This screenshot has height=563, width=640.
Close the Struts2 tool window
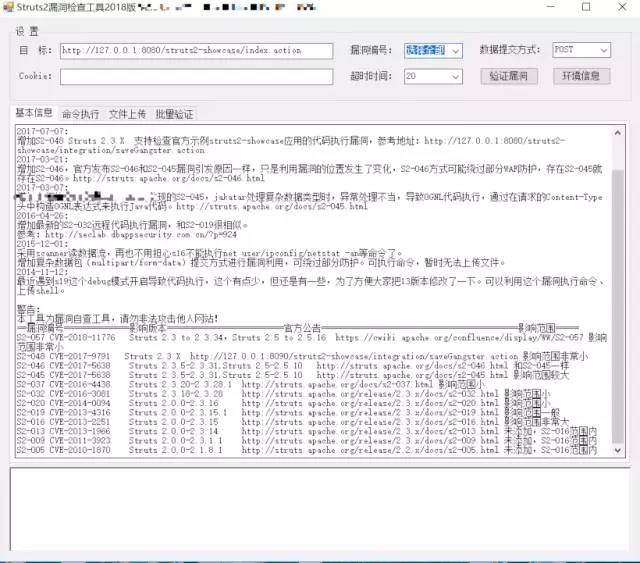pos(622,7)
